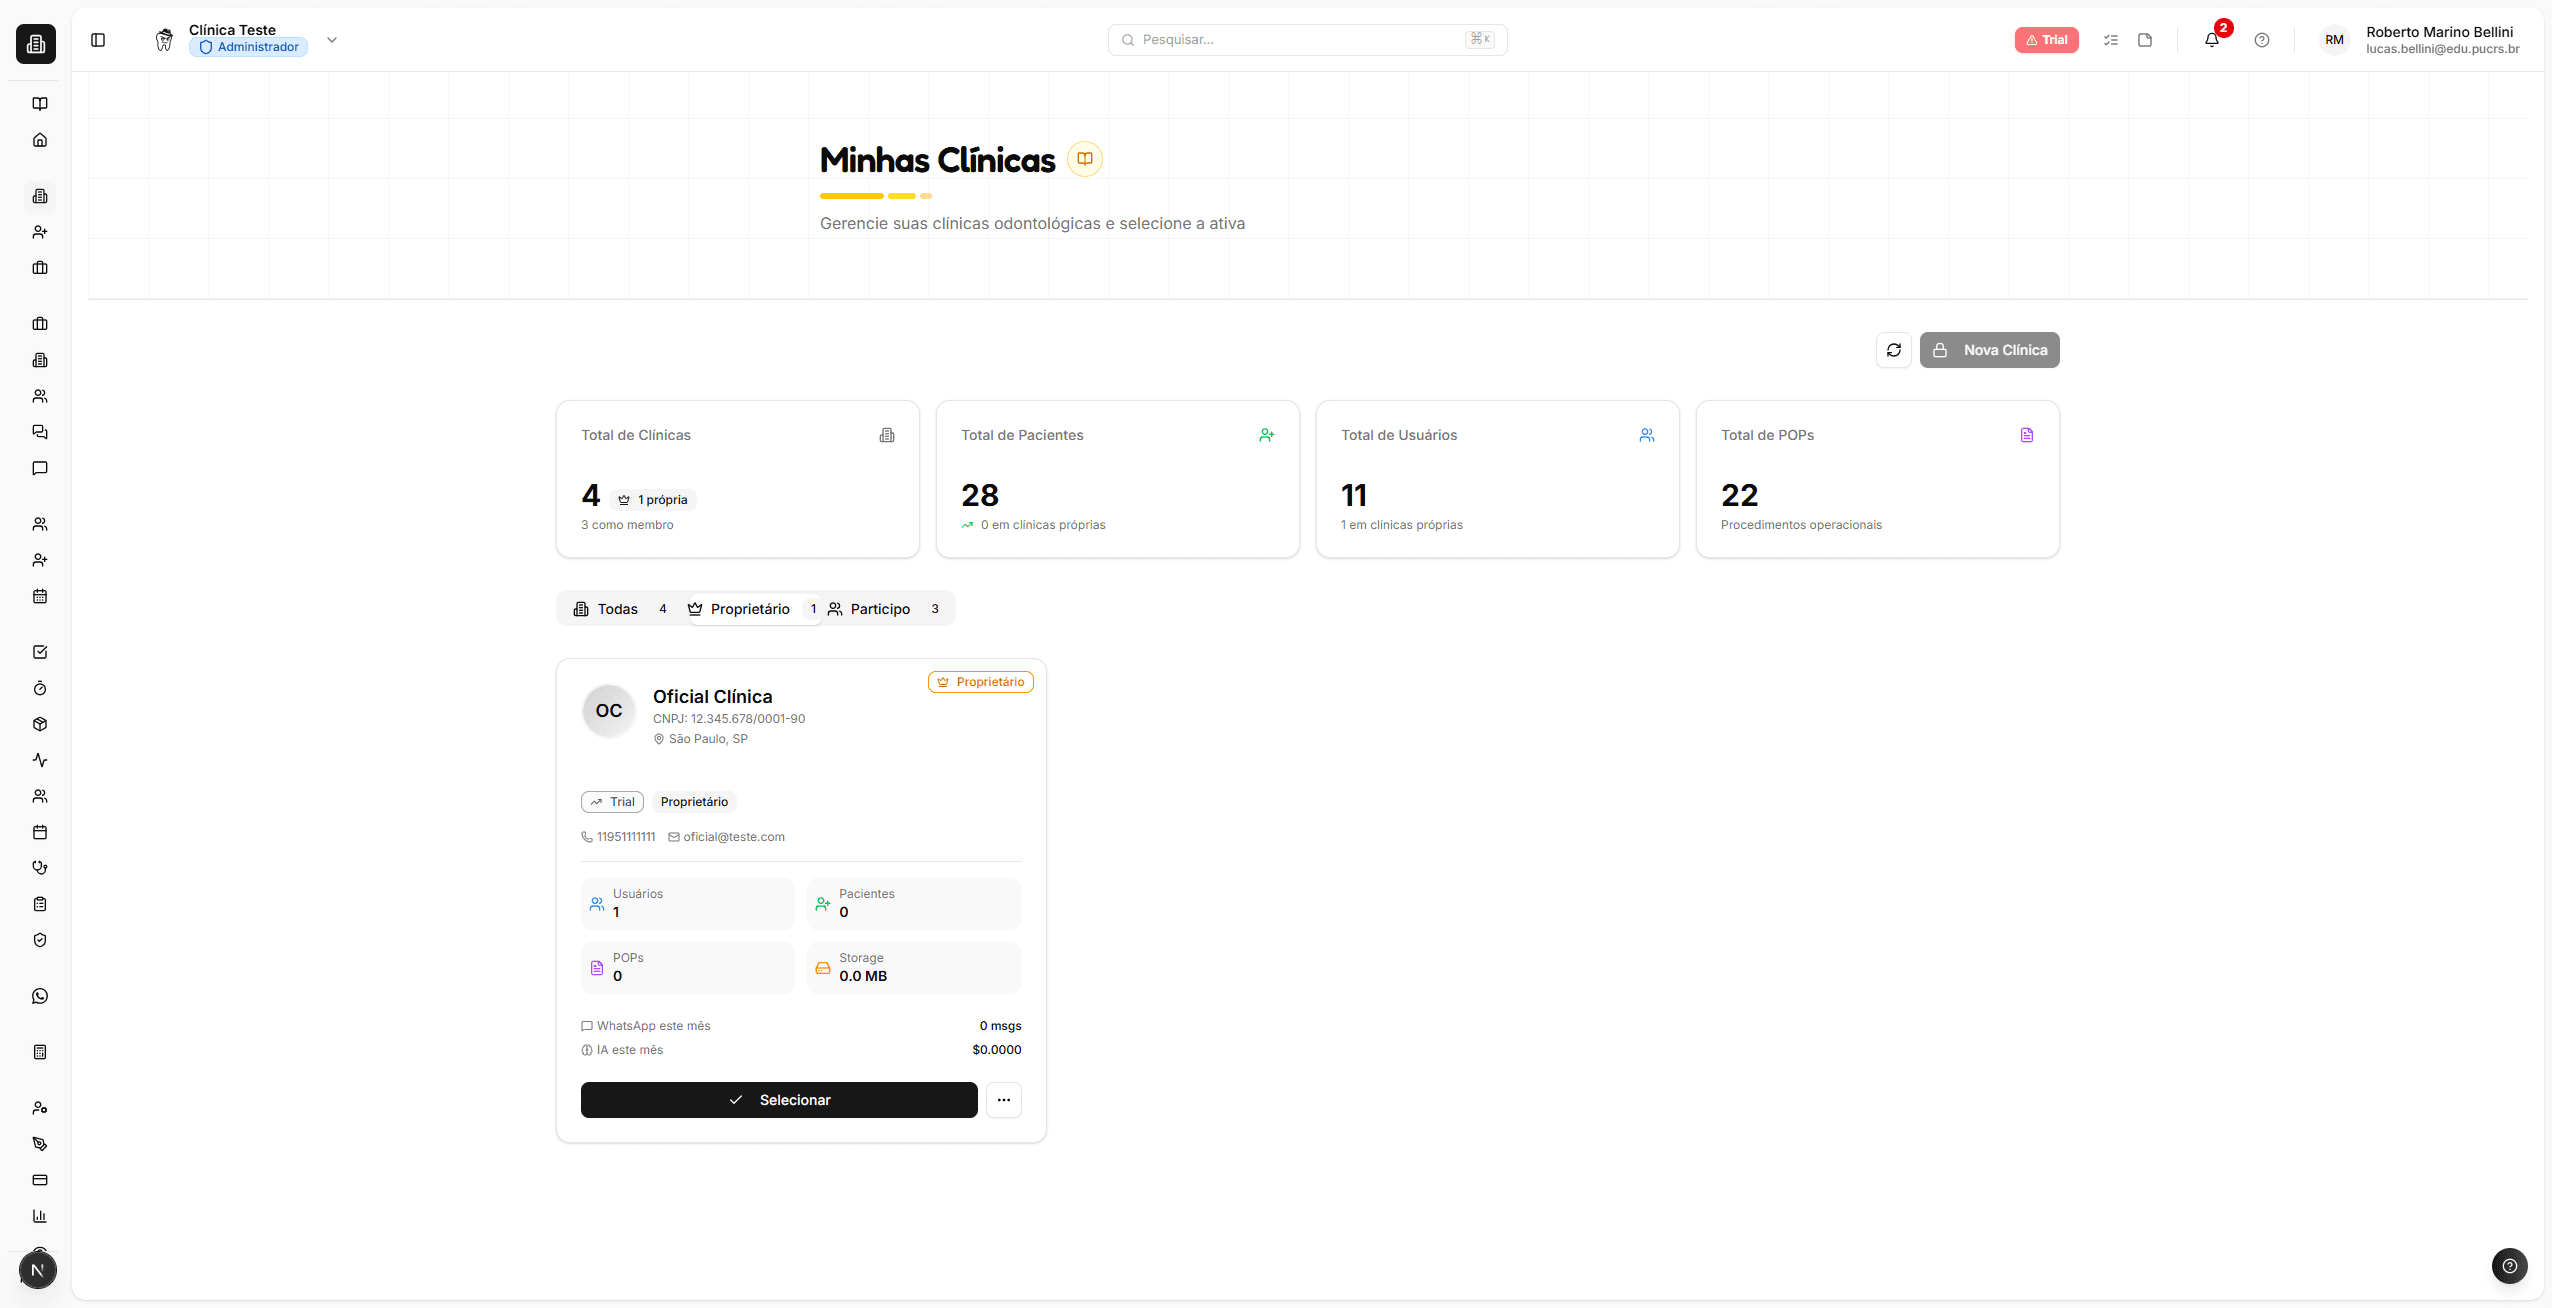The height and width of the screenshot is (1308, 2552).
Task: Click the red Trial badge in header
Action: pyautogui.click(x=2046, y=40)
